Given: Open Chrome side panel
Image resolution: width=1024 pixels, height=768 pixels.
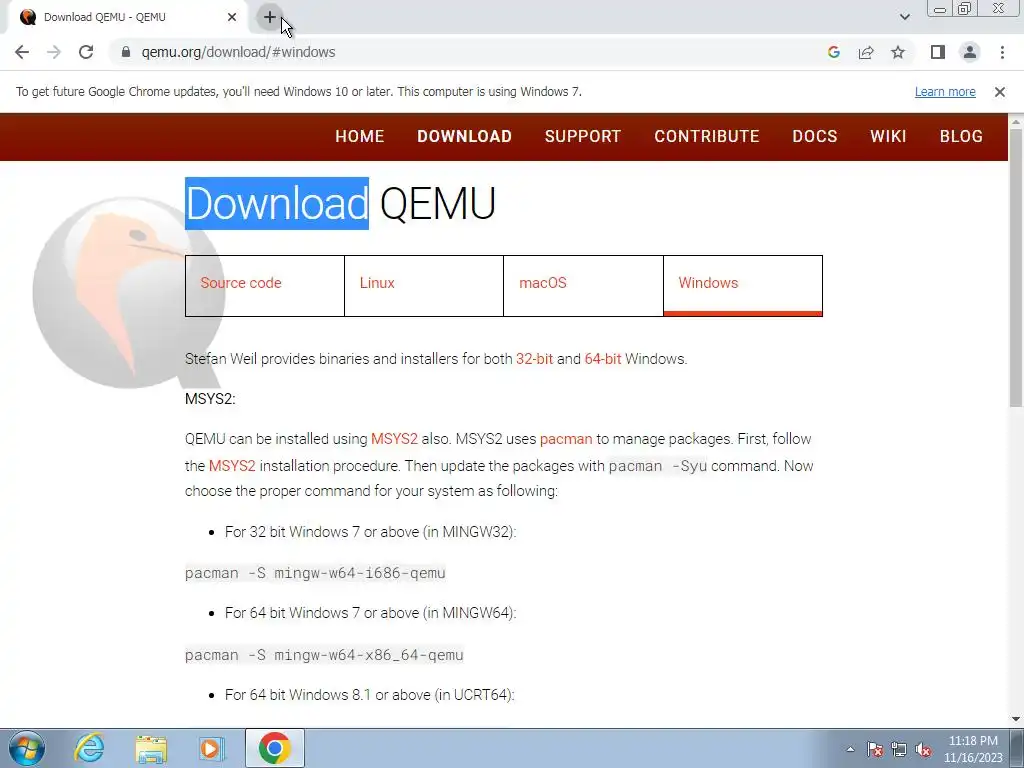Looking at the screenshot, I should pos(938,52).
